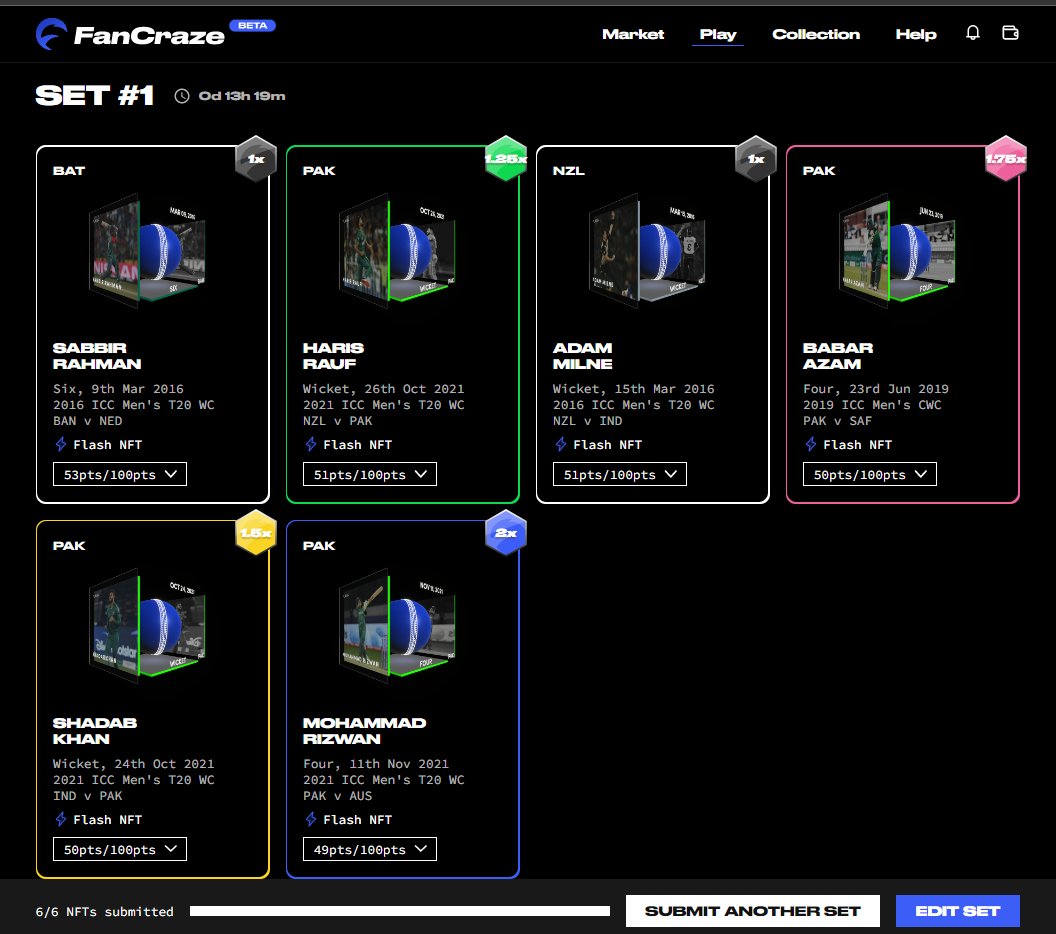Expand 51pts/100pts dropdown on Adam Milne card
Viewport: 1056px width, 934px height.
click(x=620, y=474)
